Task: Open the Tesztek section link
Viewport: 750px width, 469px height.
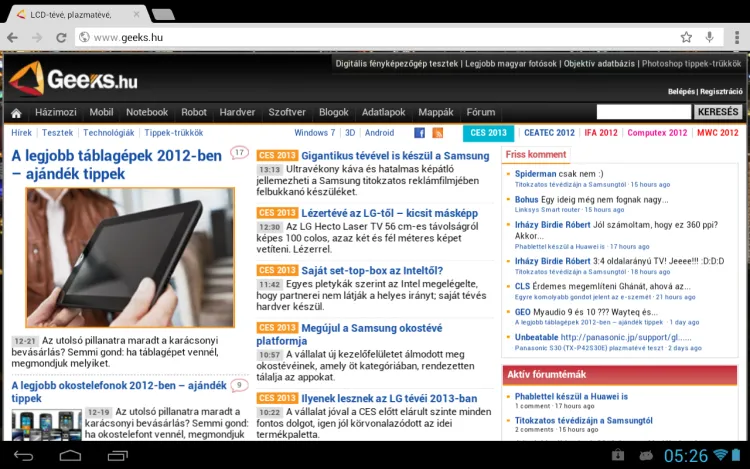Action: tap(57, 133)
